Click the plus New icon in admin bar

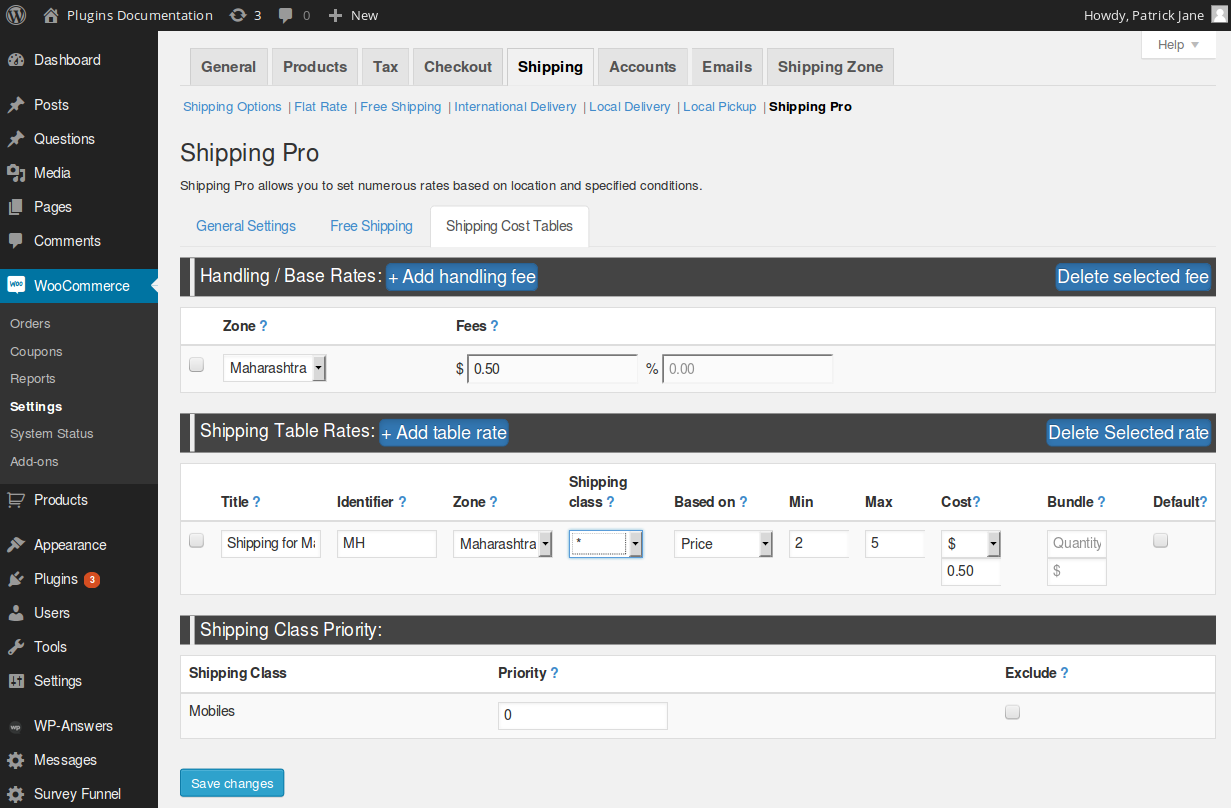(335, 15)
